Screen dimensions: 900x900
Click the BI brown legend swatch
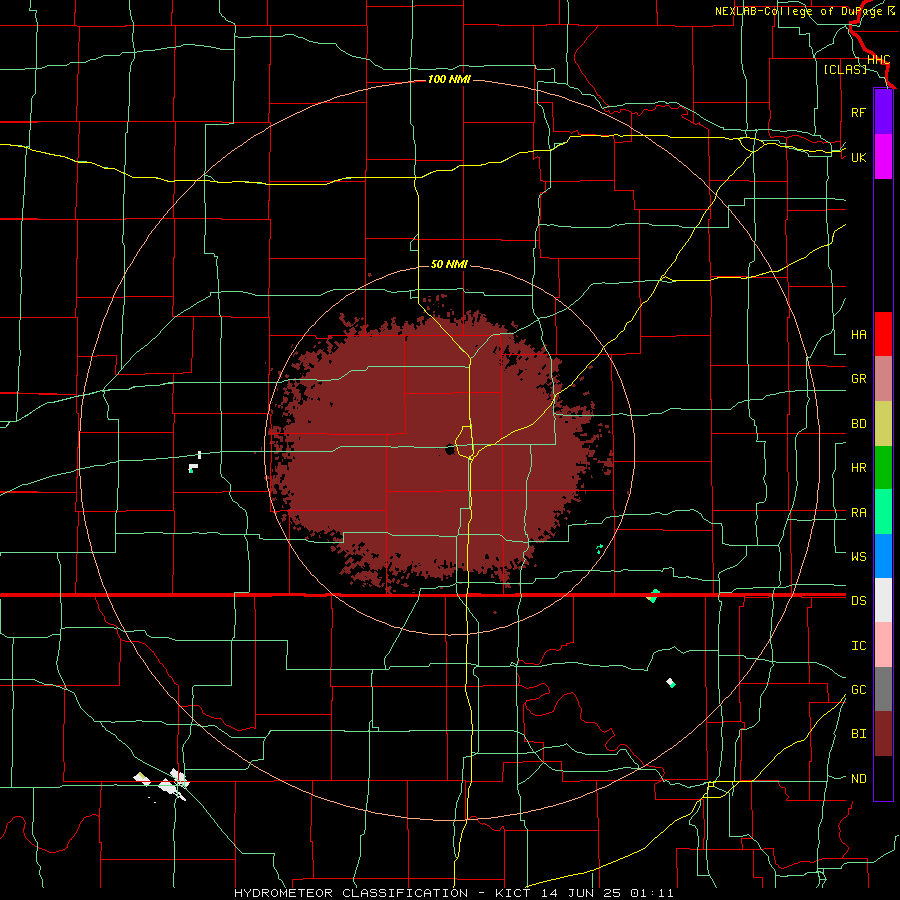[x=883, y=734]
